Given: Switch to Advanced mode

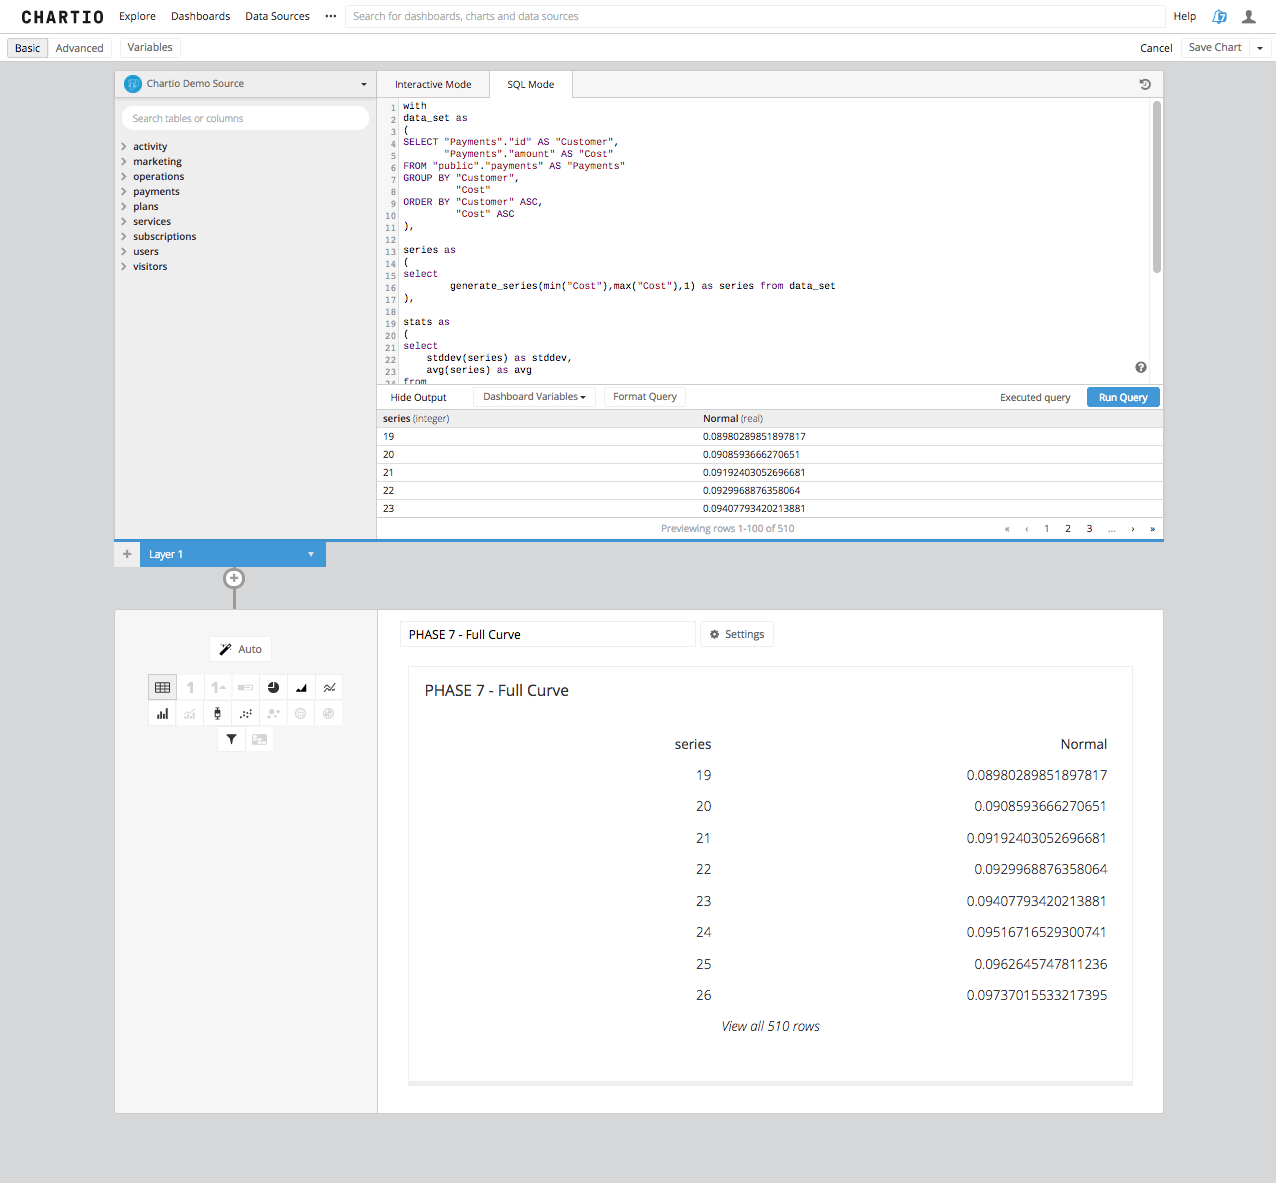Looking at the screenshot, I should (80, 48).
